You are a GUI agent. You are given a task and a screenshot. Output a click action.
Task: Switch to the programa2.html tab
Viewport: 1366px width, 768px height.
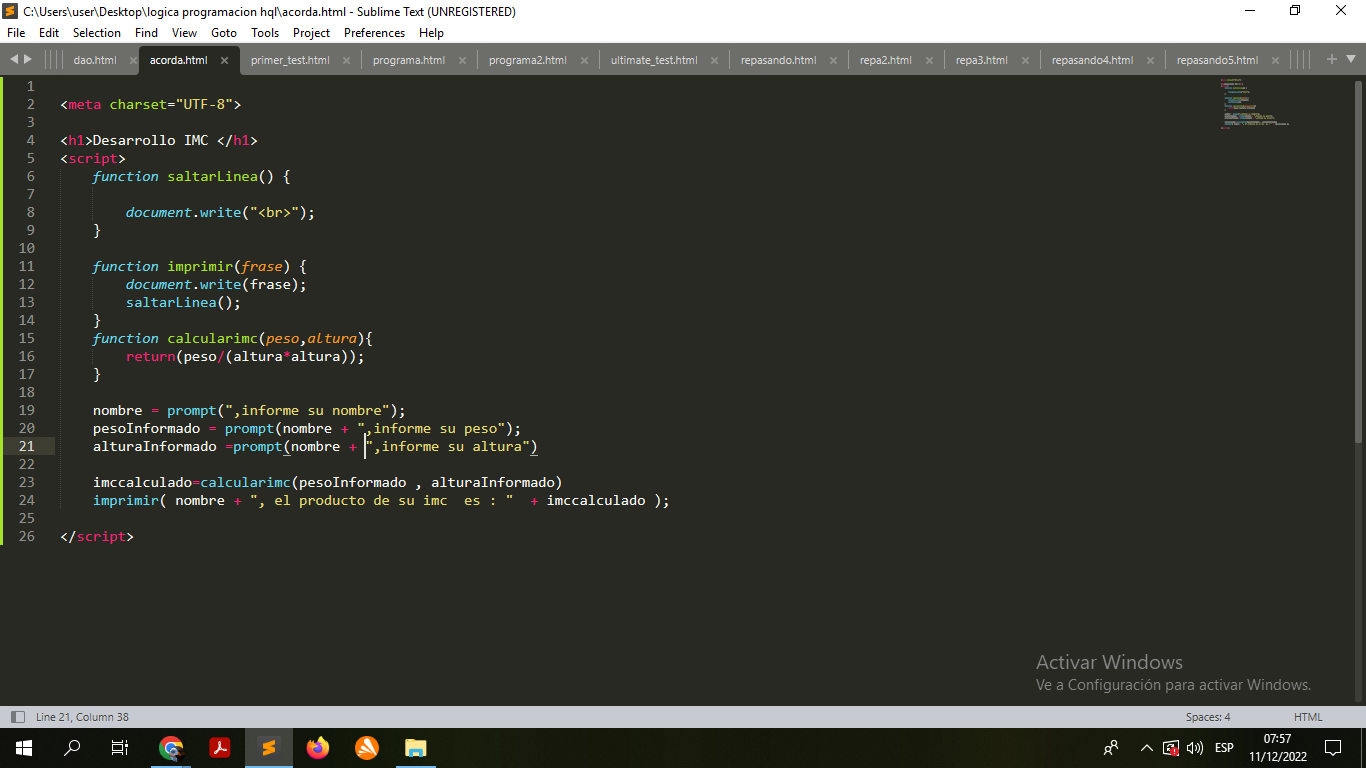[x=528, y=60]
